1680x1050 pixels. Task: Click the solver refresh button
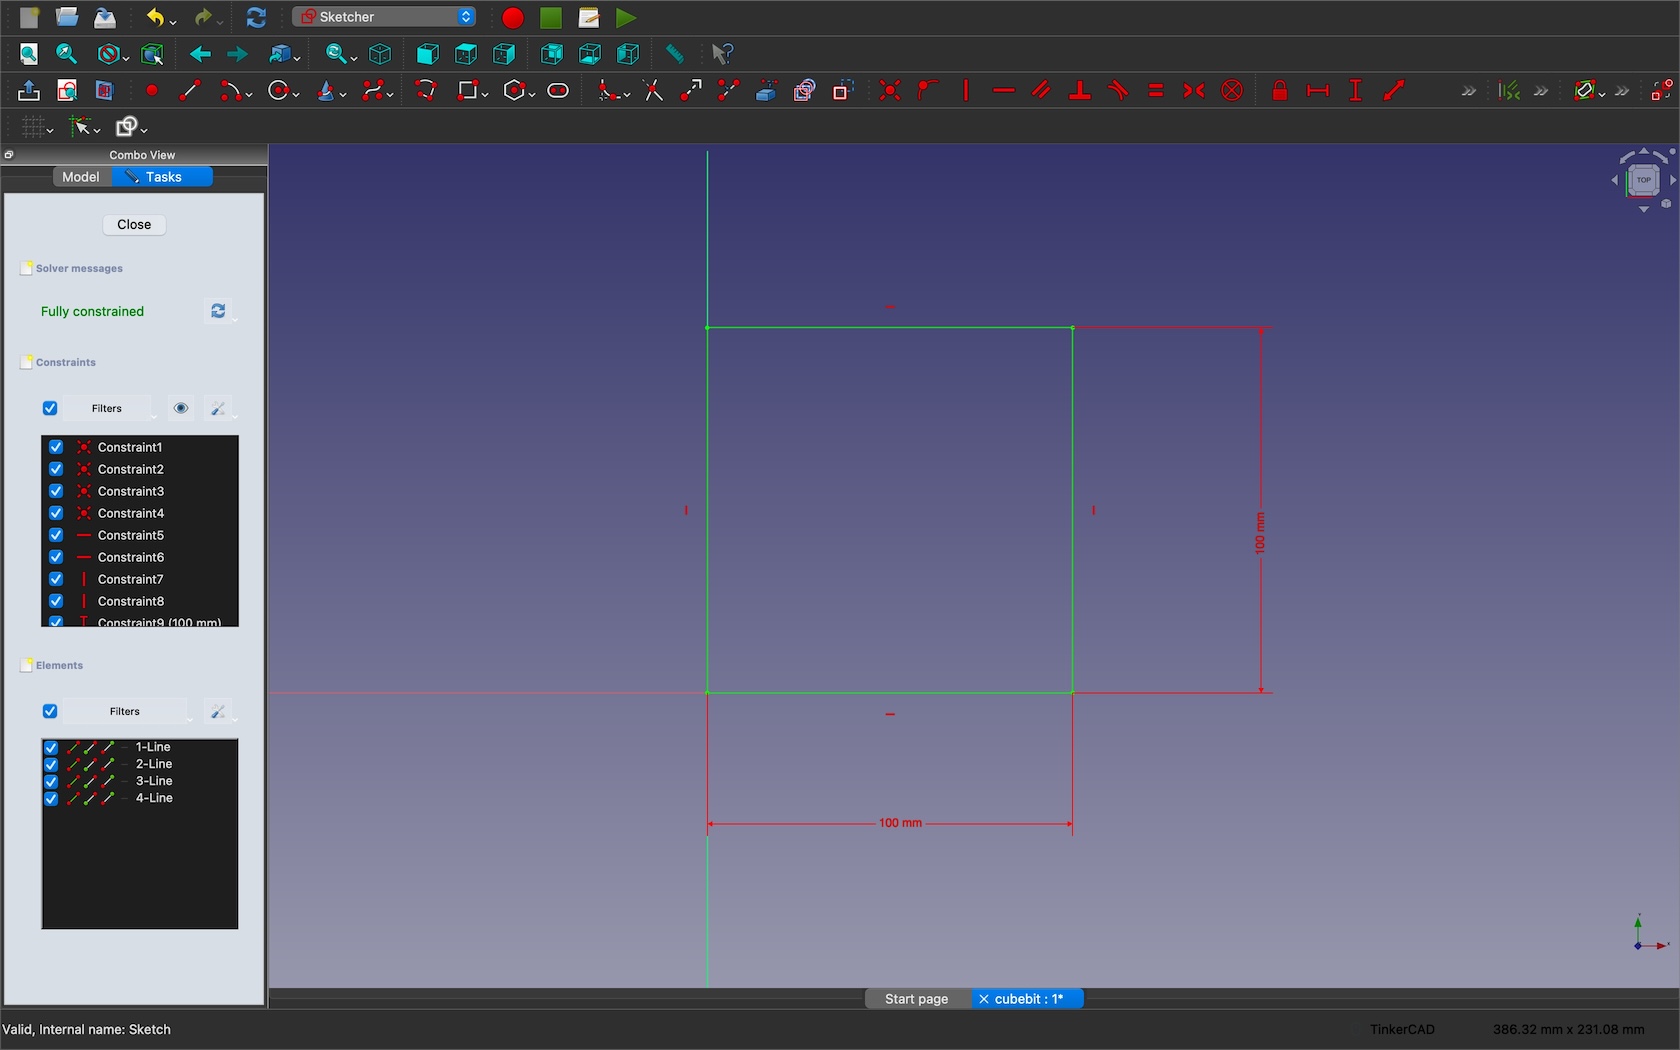pos(218,311)
